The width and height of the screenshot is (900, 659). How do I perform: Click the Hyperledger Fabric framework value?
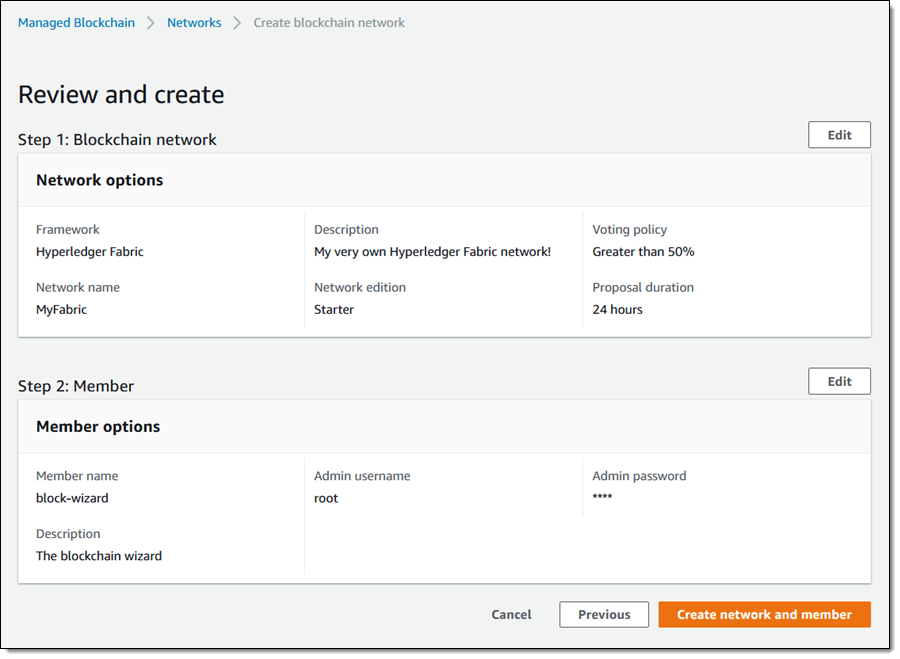coord(90,252)
